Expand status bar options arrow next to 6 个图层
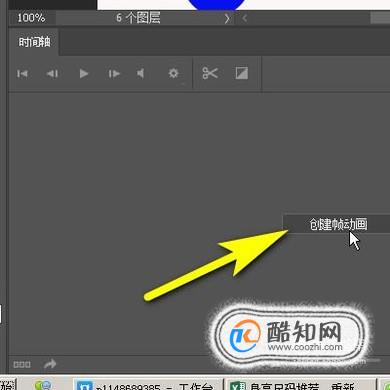Viewport: 390px width, 390px height. pyautogui.click(x=227, y=18)
